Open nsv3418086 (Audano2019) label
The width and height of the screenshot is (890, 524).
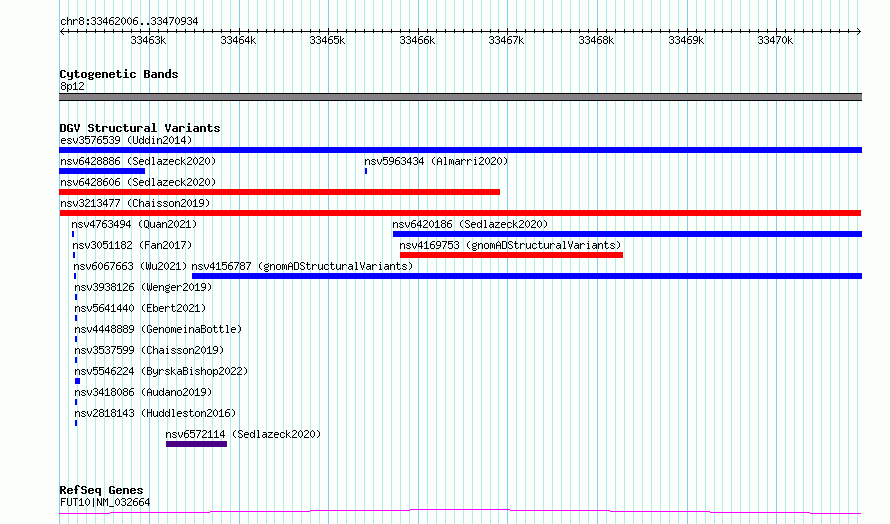tap(143, 392)
